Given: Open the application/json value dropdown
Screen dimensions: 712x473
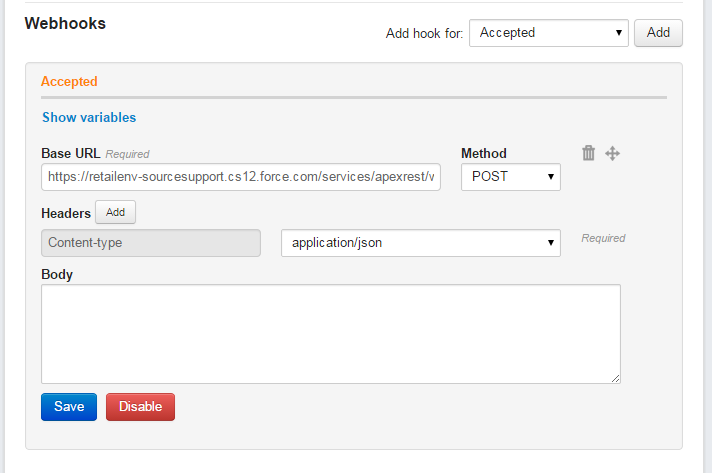Looking at the screenshot, I should tap(420, 242).
